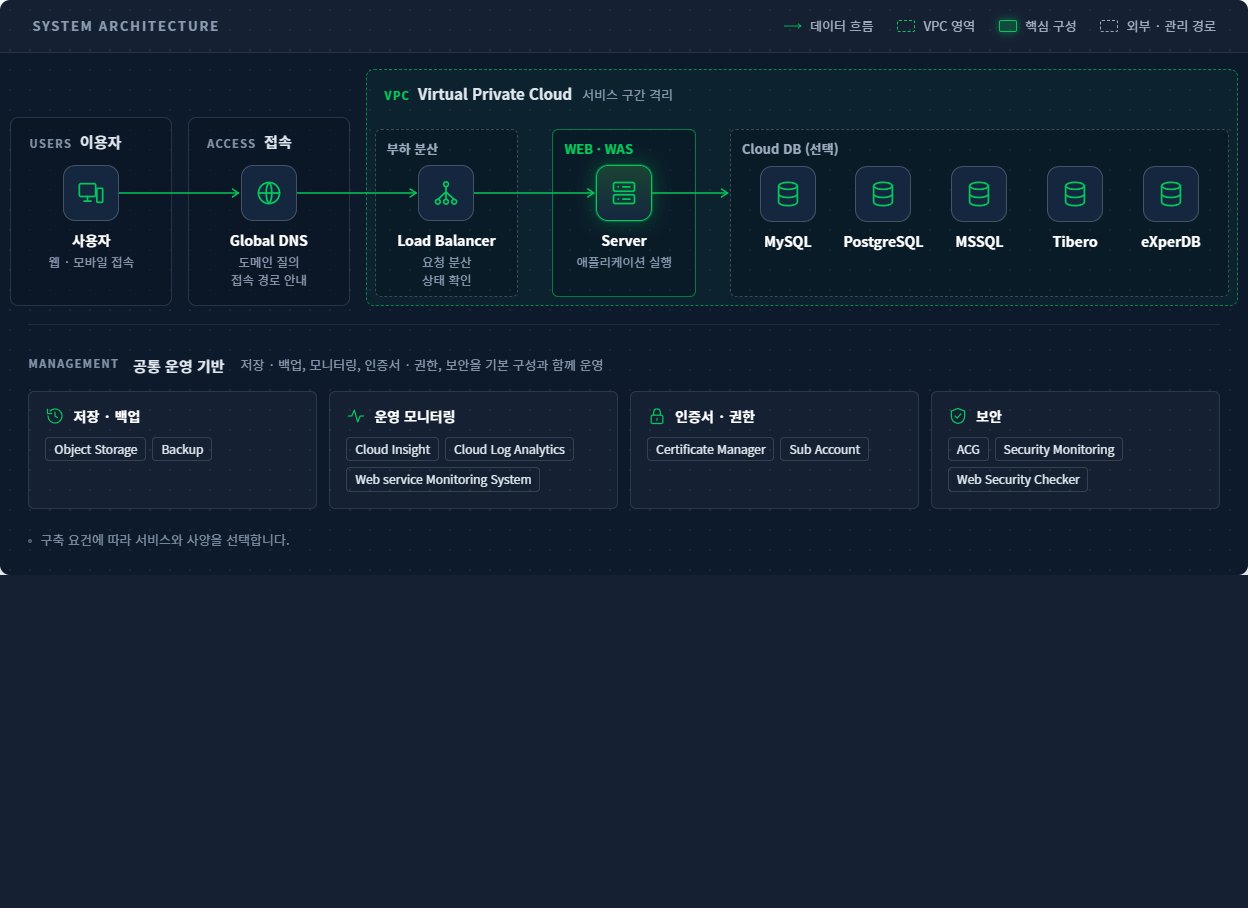Open the Cloud Log Analytics tag

click(x=510, y=450)
